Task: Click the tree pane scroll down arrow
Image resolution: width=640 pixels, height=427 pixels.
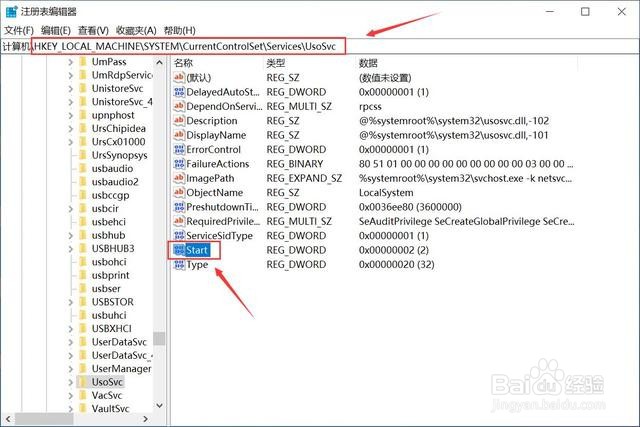Action: (x=159, y=406)
